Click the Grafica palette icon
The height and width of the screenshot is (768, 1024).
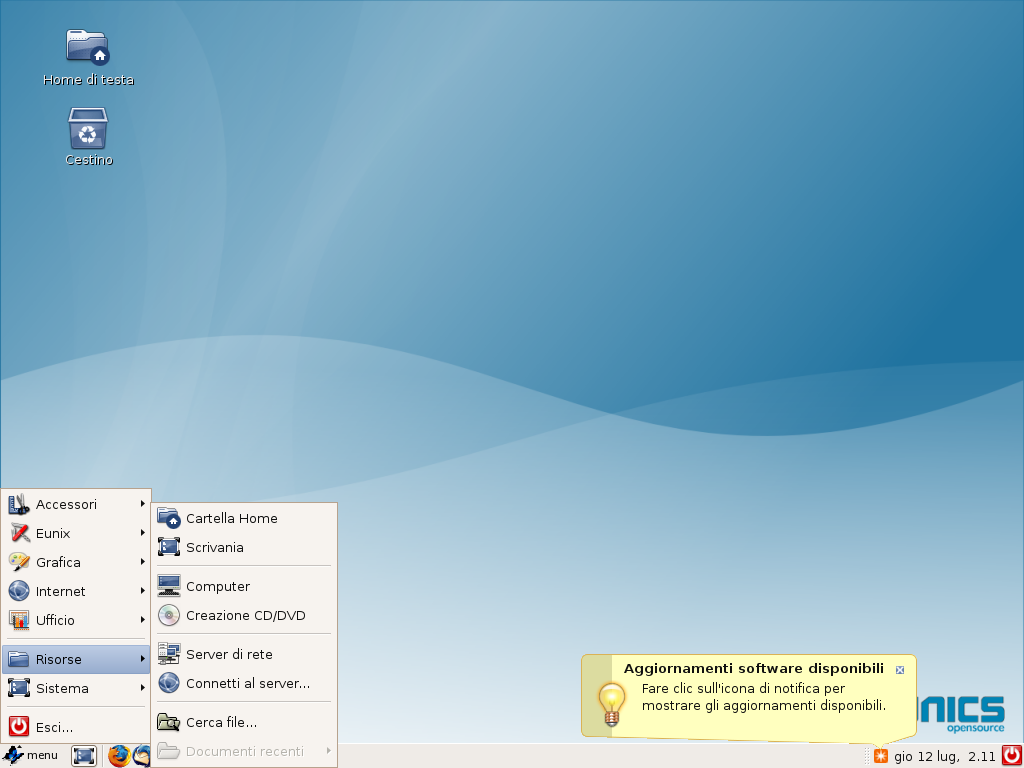point(19,562)
